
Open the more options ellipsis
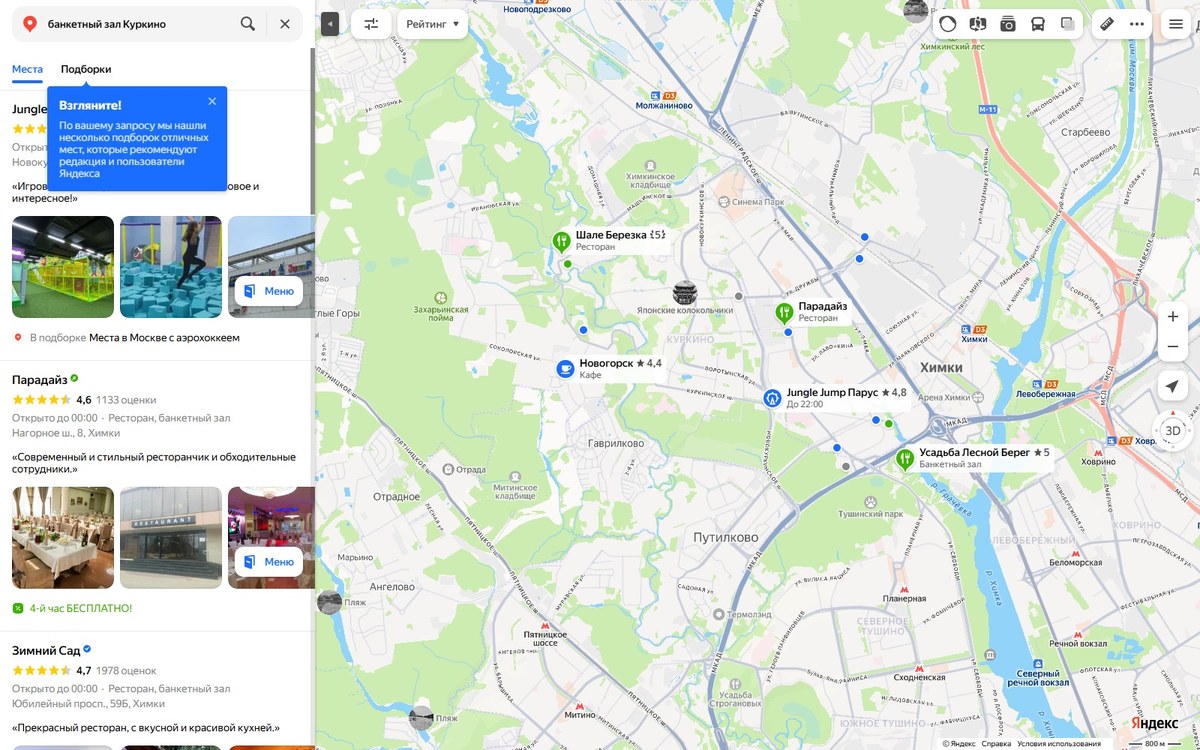point(1137,24)
